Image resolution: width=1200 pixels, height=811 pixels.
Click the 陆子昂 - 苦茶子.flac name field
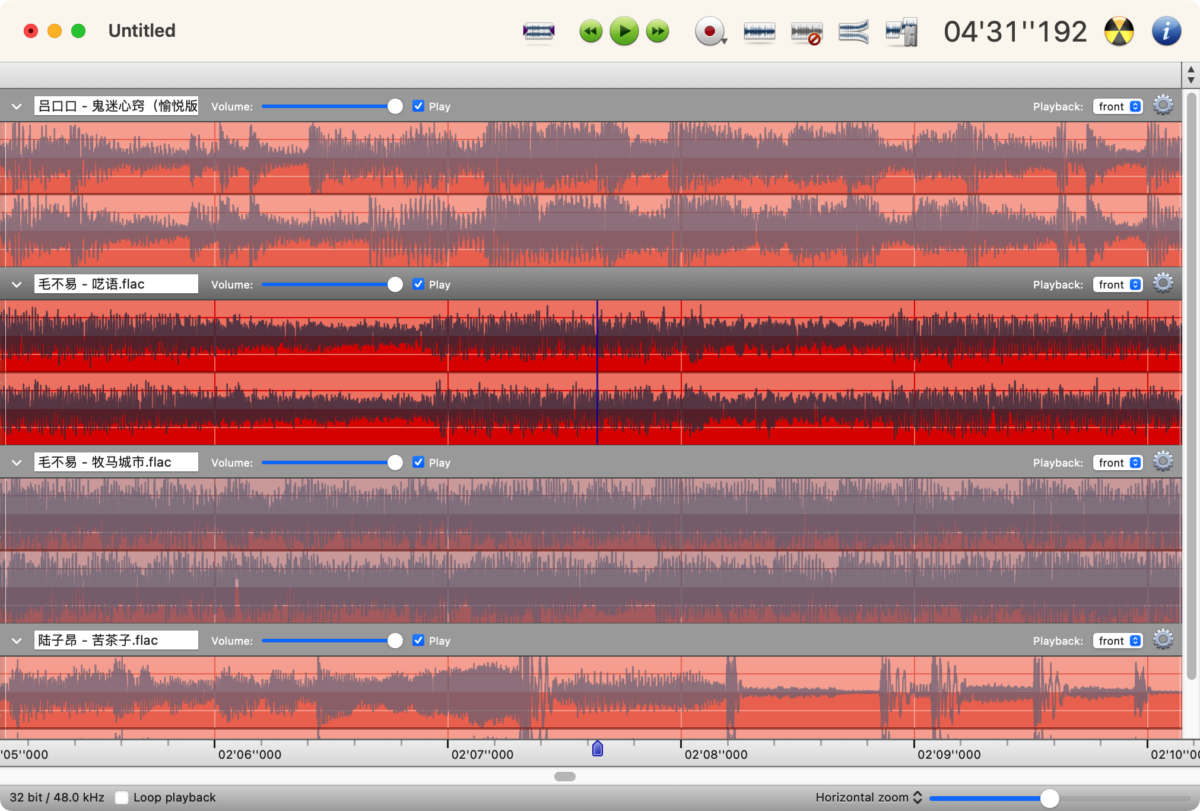(x=116, y=640)
